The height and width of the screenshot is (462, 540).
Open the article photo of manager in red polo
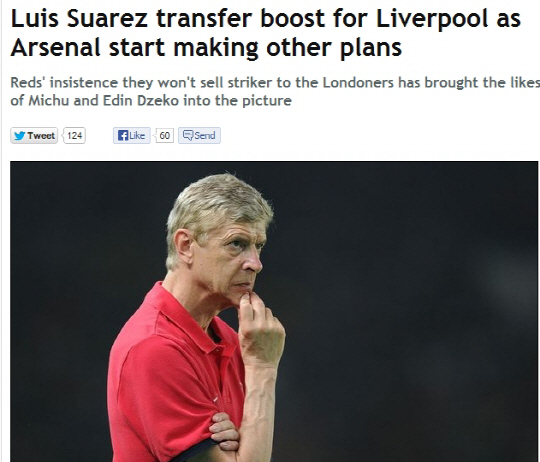click(274, 312)
